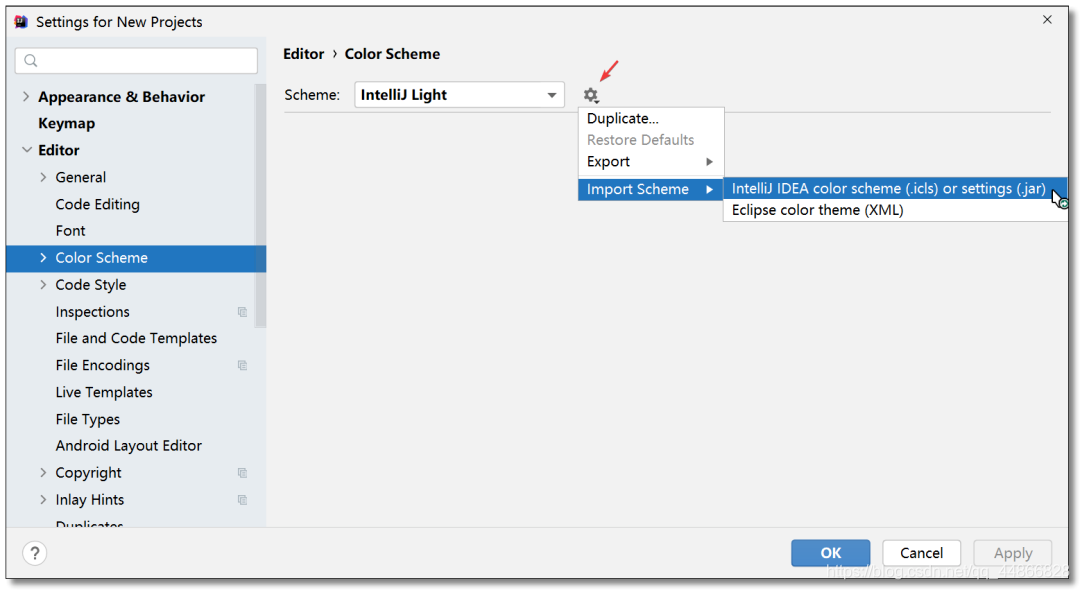Choose IntelliJ IDEA color scheme (.icls) import
The height and width of the screenshot is (590, 1080).
pos(889,187)
